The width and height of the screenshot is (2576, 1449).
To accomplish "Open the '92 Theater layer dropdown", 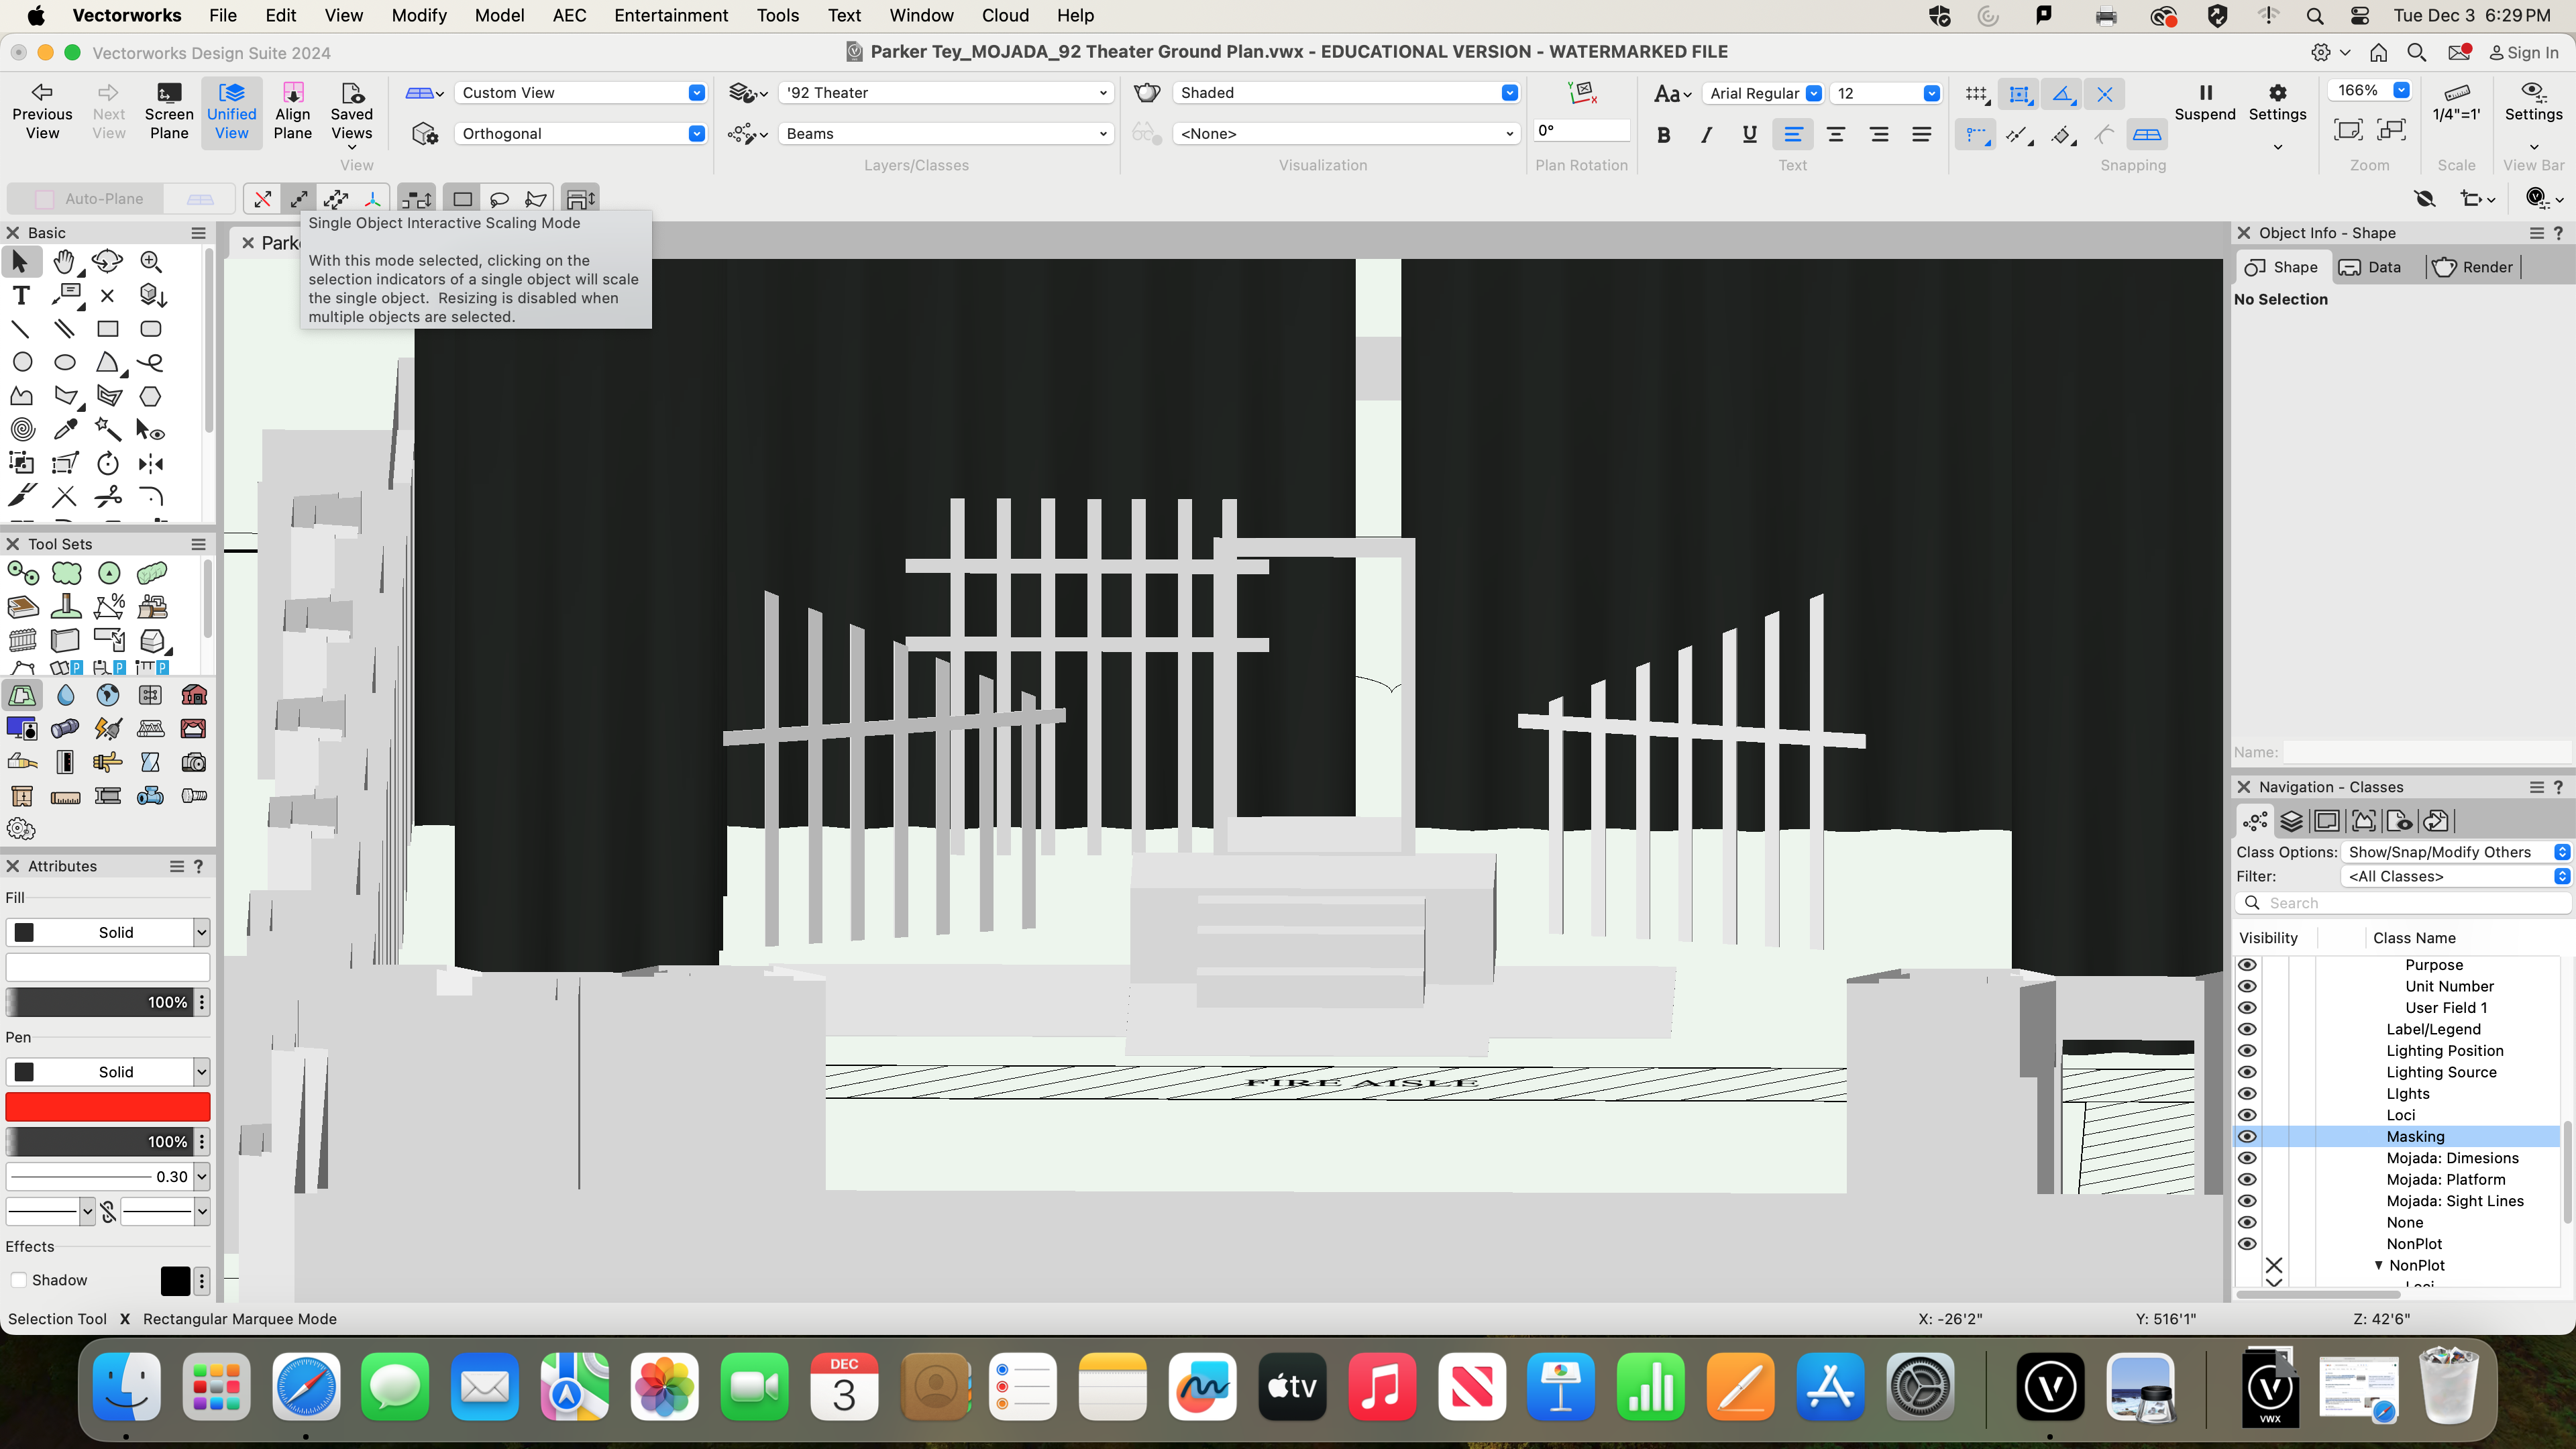I will pyautogui.click(x=946, y=93).
